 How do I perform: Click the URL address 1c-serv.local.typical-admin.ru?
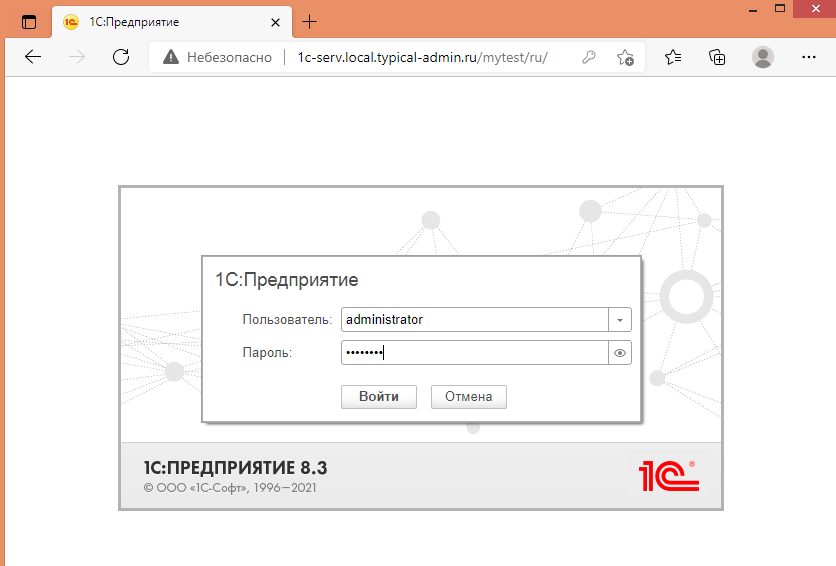tap(387, 58)
